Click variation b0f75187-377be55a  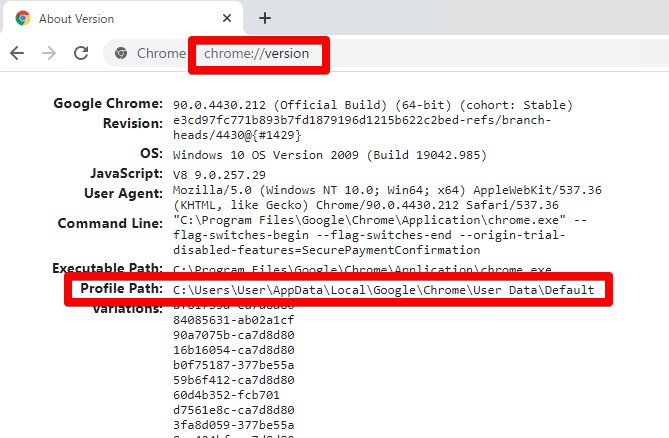click(x=234, y=365)
